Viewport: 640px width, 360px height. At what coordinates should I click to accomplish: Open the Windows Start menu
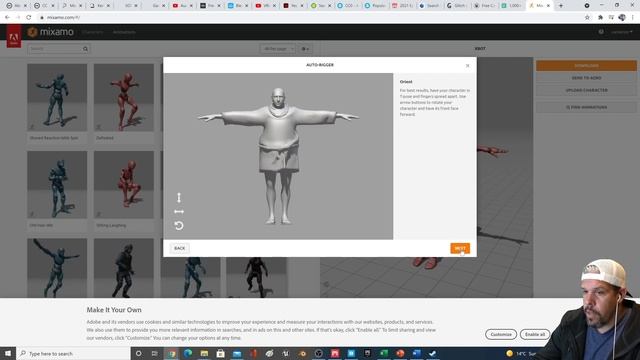point(8,353)
